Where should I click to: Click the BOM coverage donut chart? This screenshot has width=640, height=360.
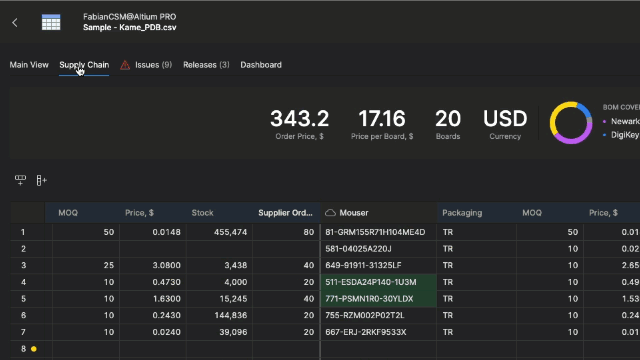coord(571,123)
